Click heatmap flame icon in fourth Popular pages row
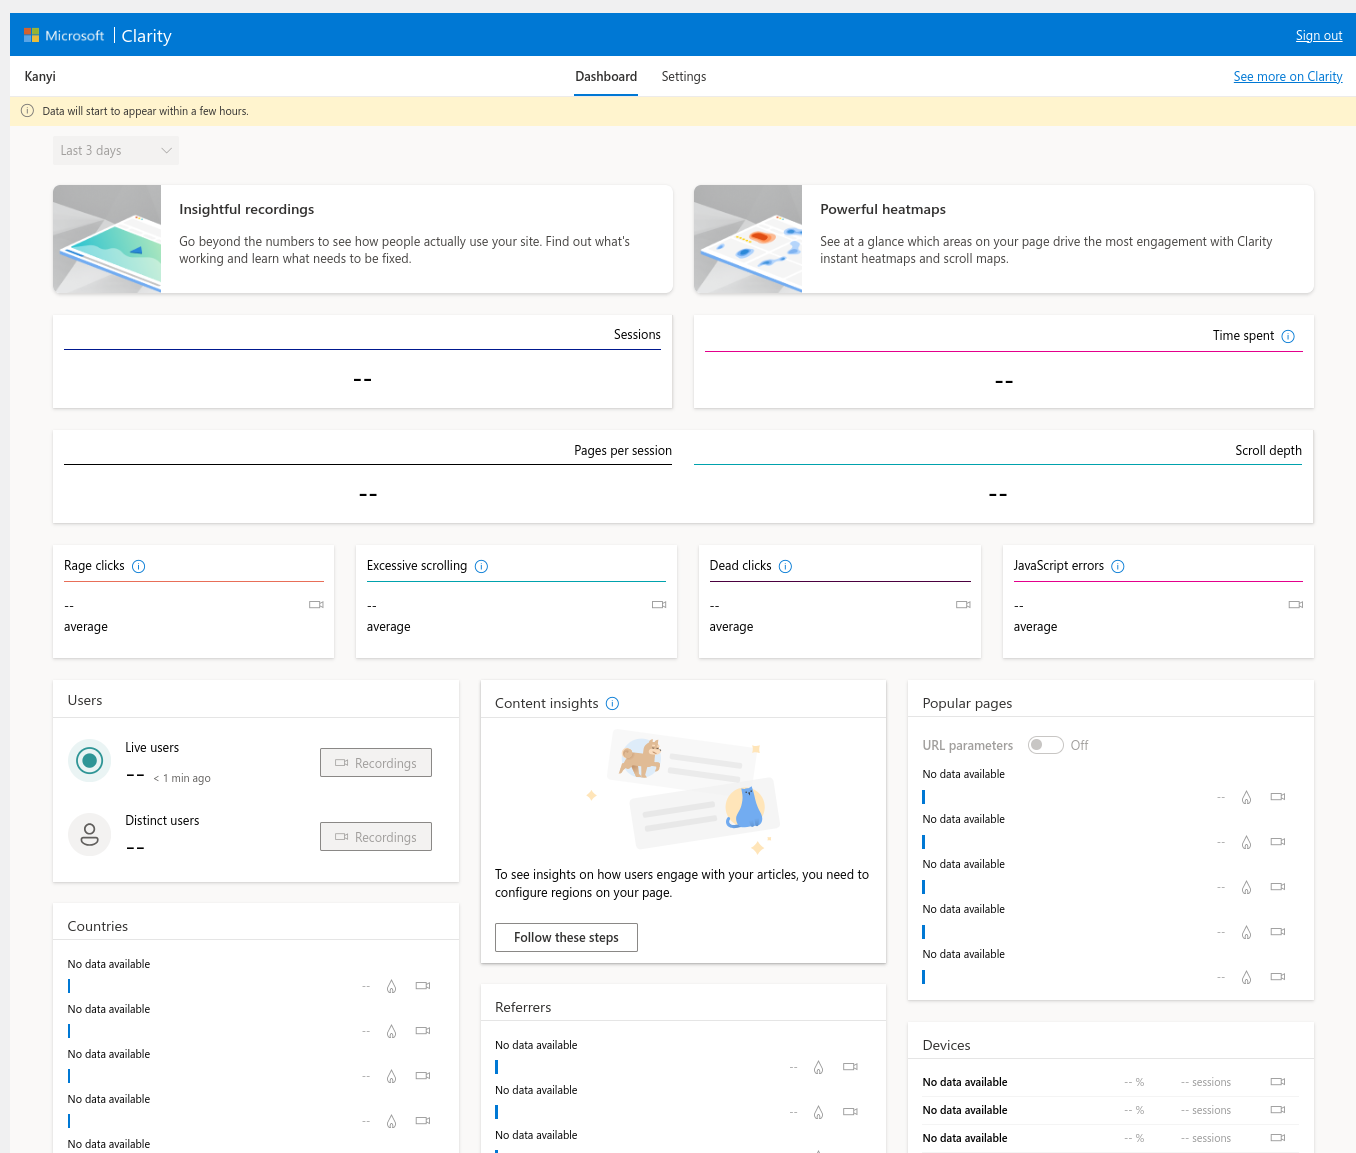The height and width of the screenshot is (1153, 1356). (1246, 932)
